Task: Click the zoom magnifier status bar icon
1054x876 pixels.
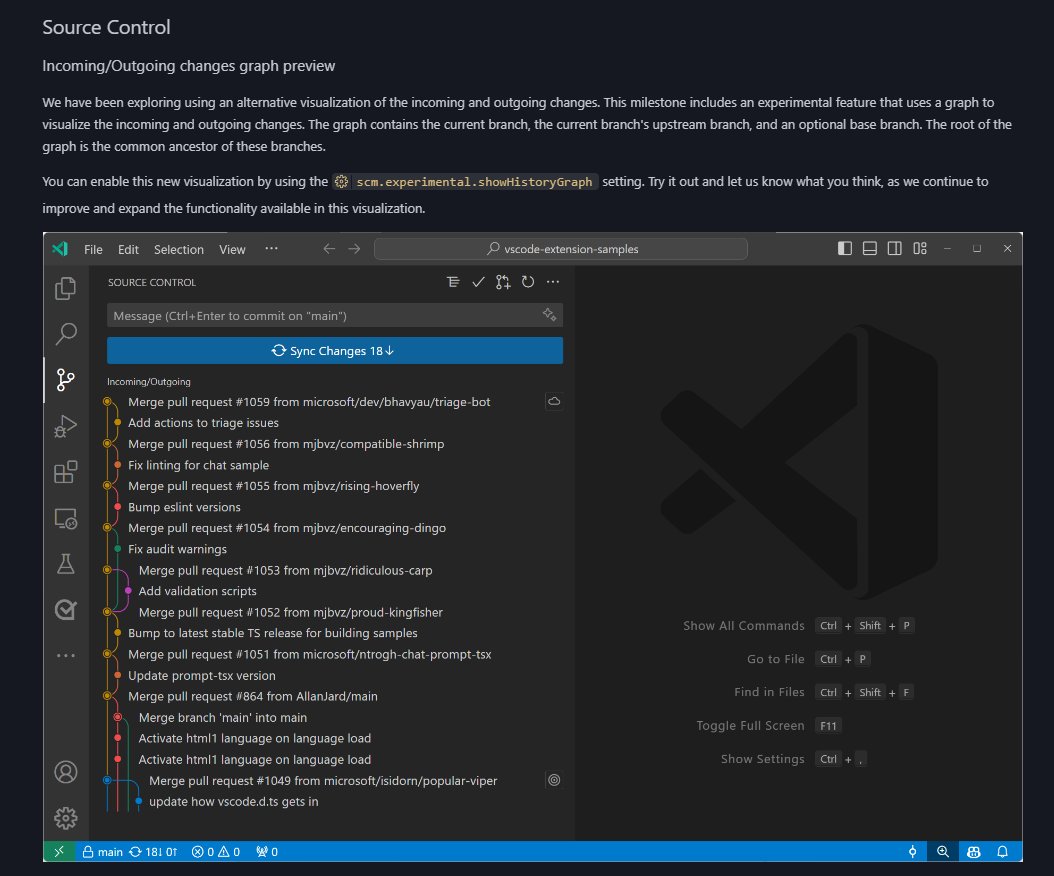Action: point(943,852)
